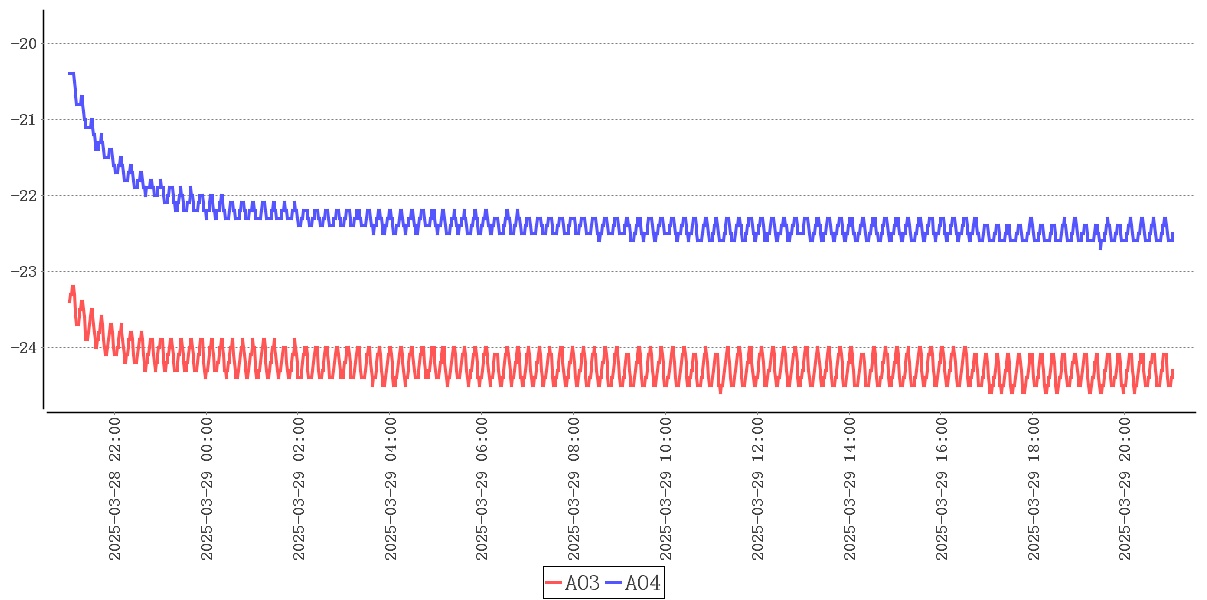Click the blue A04 legend line swatch
Screen dimensions: 1207x600
click(614, 583)
